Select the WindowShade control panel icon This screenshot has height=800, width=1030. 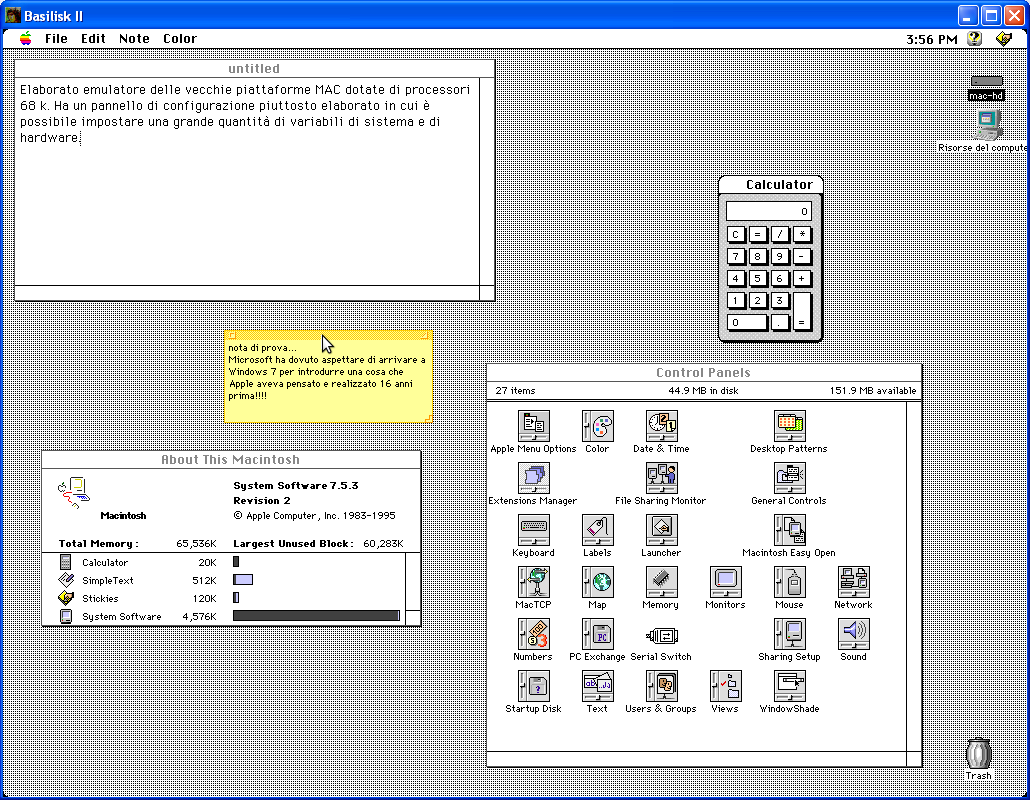coord(789,685)
